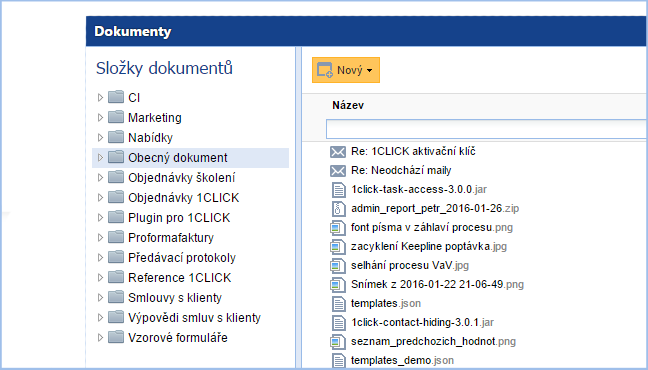Open document Re: 1CLICK aktivační klíč
The image size is (648, 370).
point(413,151)
